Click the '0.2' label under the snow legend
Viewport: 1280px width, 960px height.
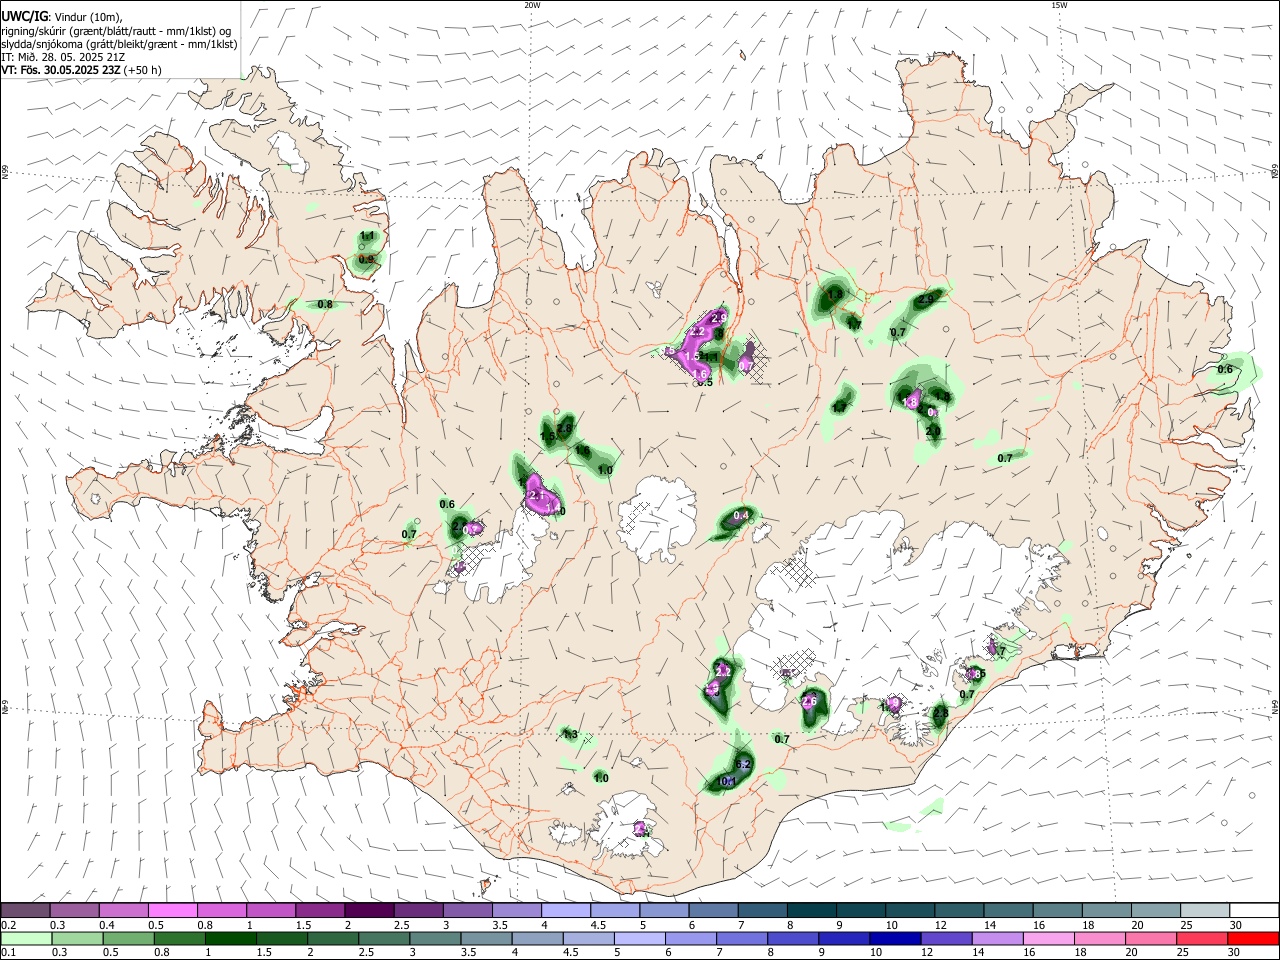point(7,925)
